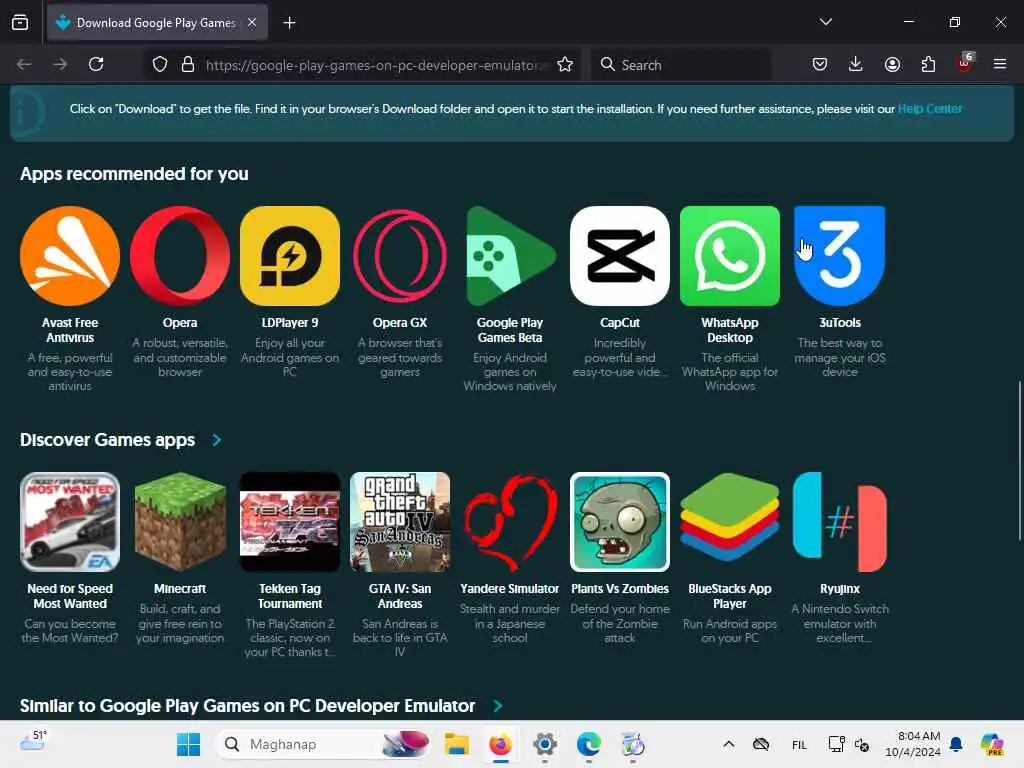Select the Yandere Simulator heart icon
1024x768 pixels.
[x=510, y=522]
